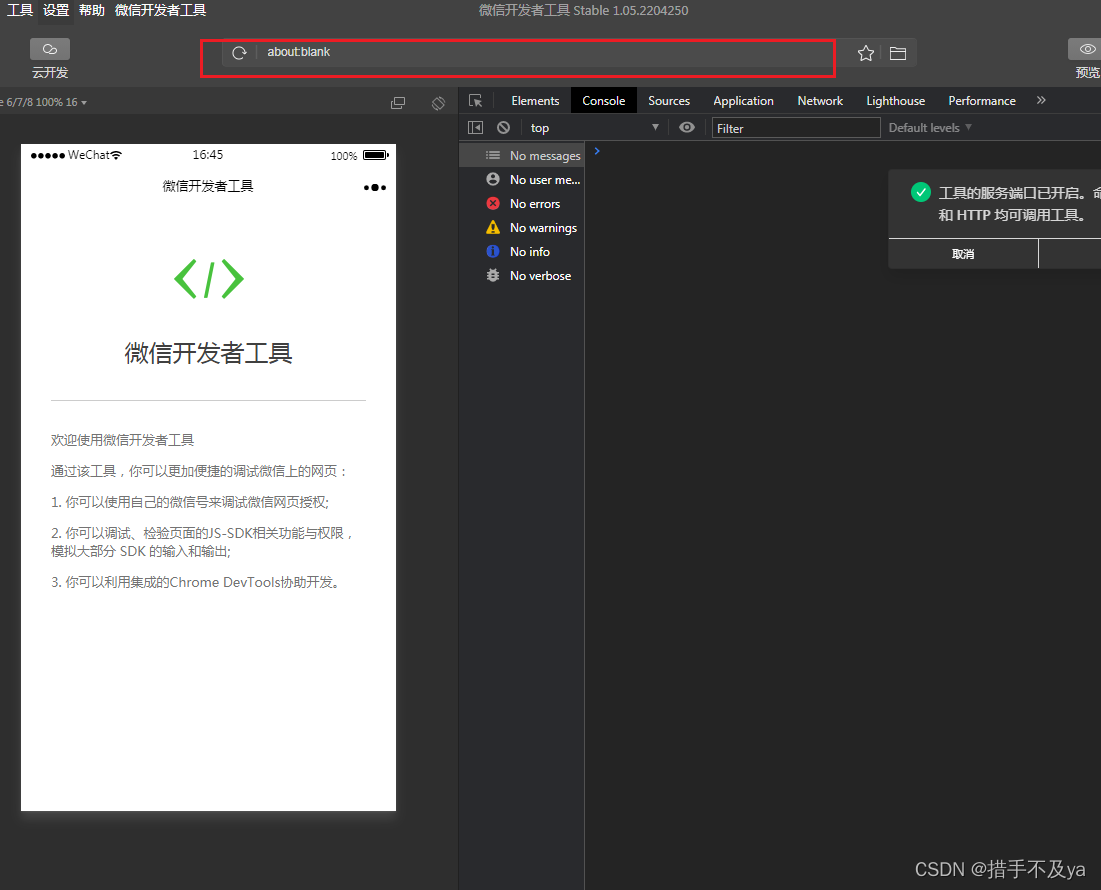Toggle live expression eye icon
Image resolution: width=1101 pixels, height=890 pixels.
click(x=687, y=128)
